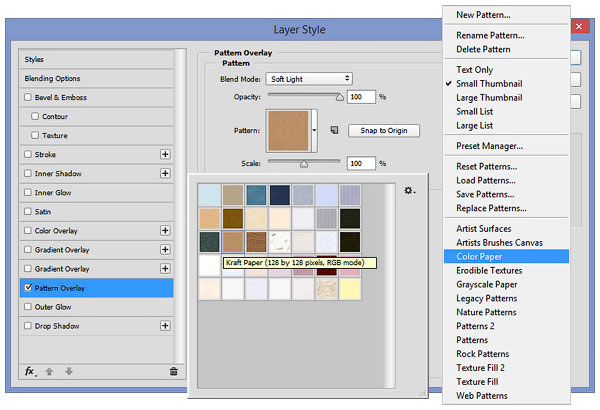This screenshot has height=410, width=600.
Task: Click the move effect up arrow
Action: pyautogui.click(x=49, y=371)
